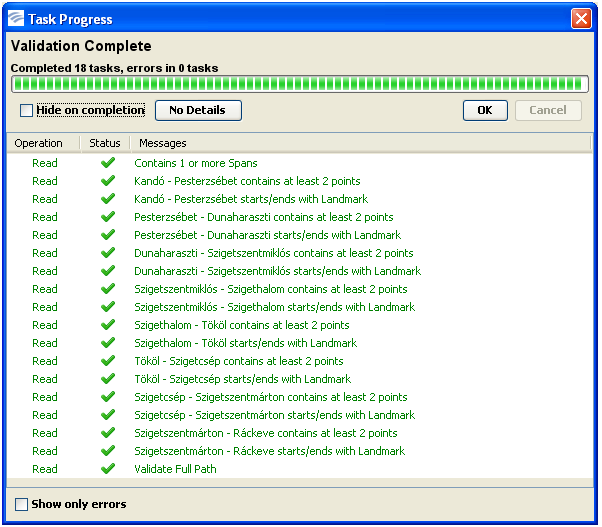Click checkmark for Szigetcsép - Szigetszentmárton contains 2 points
Image resolution: width=602 pixels, height=527 pixels.
tap(108, 397)
